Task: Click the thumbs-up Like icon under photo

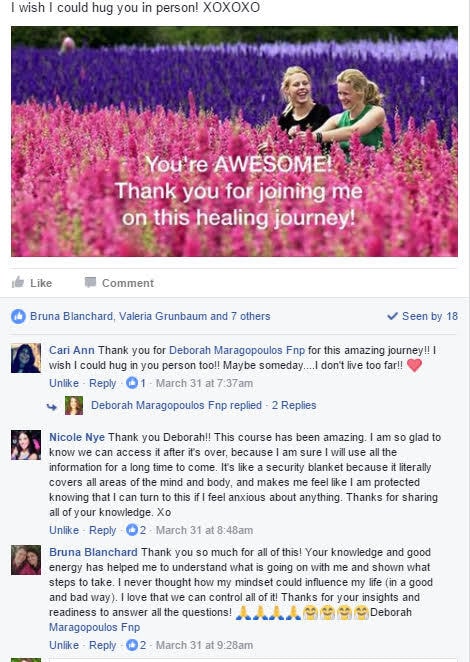Action: click(18, 282)
